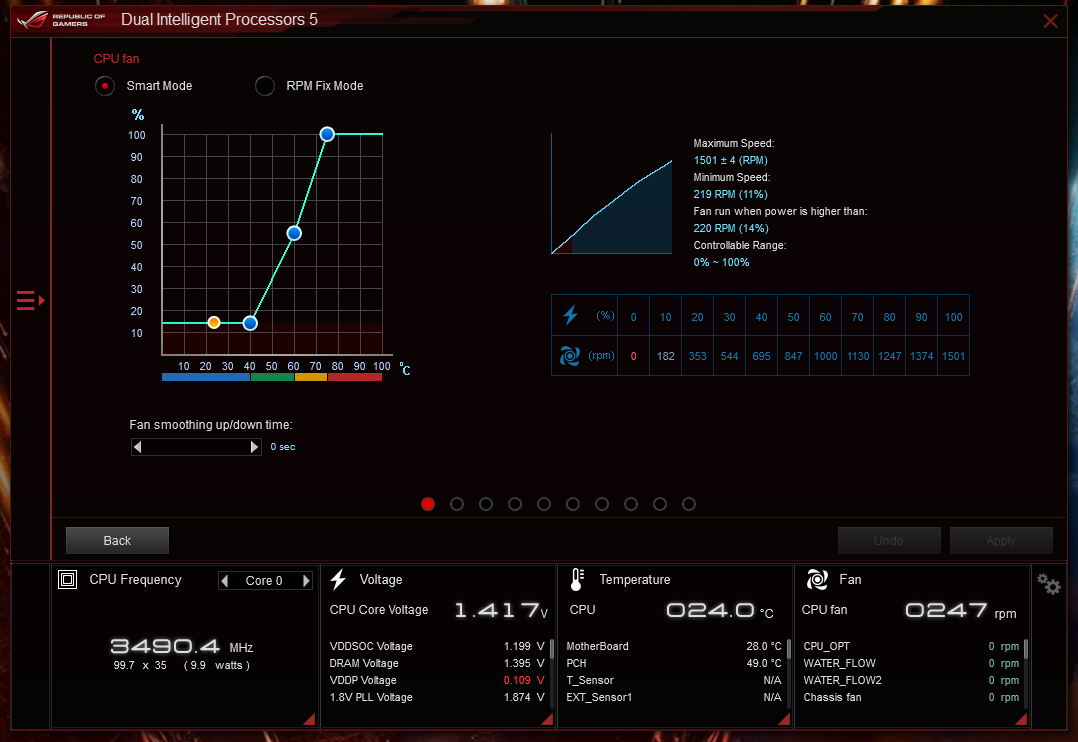1078x742 pixels.
Task: Click the WATER_FLOW2 fan row
Action: point(911,680)
